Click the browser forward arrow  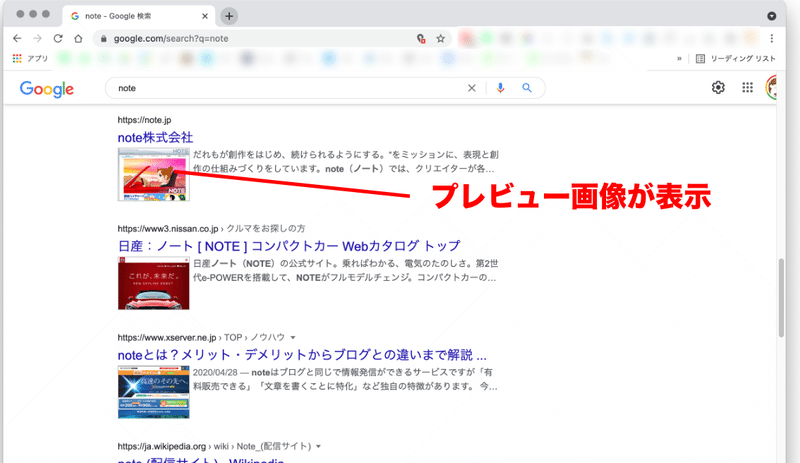[x=37, y=38]
